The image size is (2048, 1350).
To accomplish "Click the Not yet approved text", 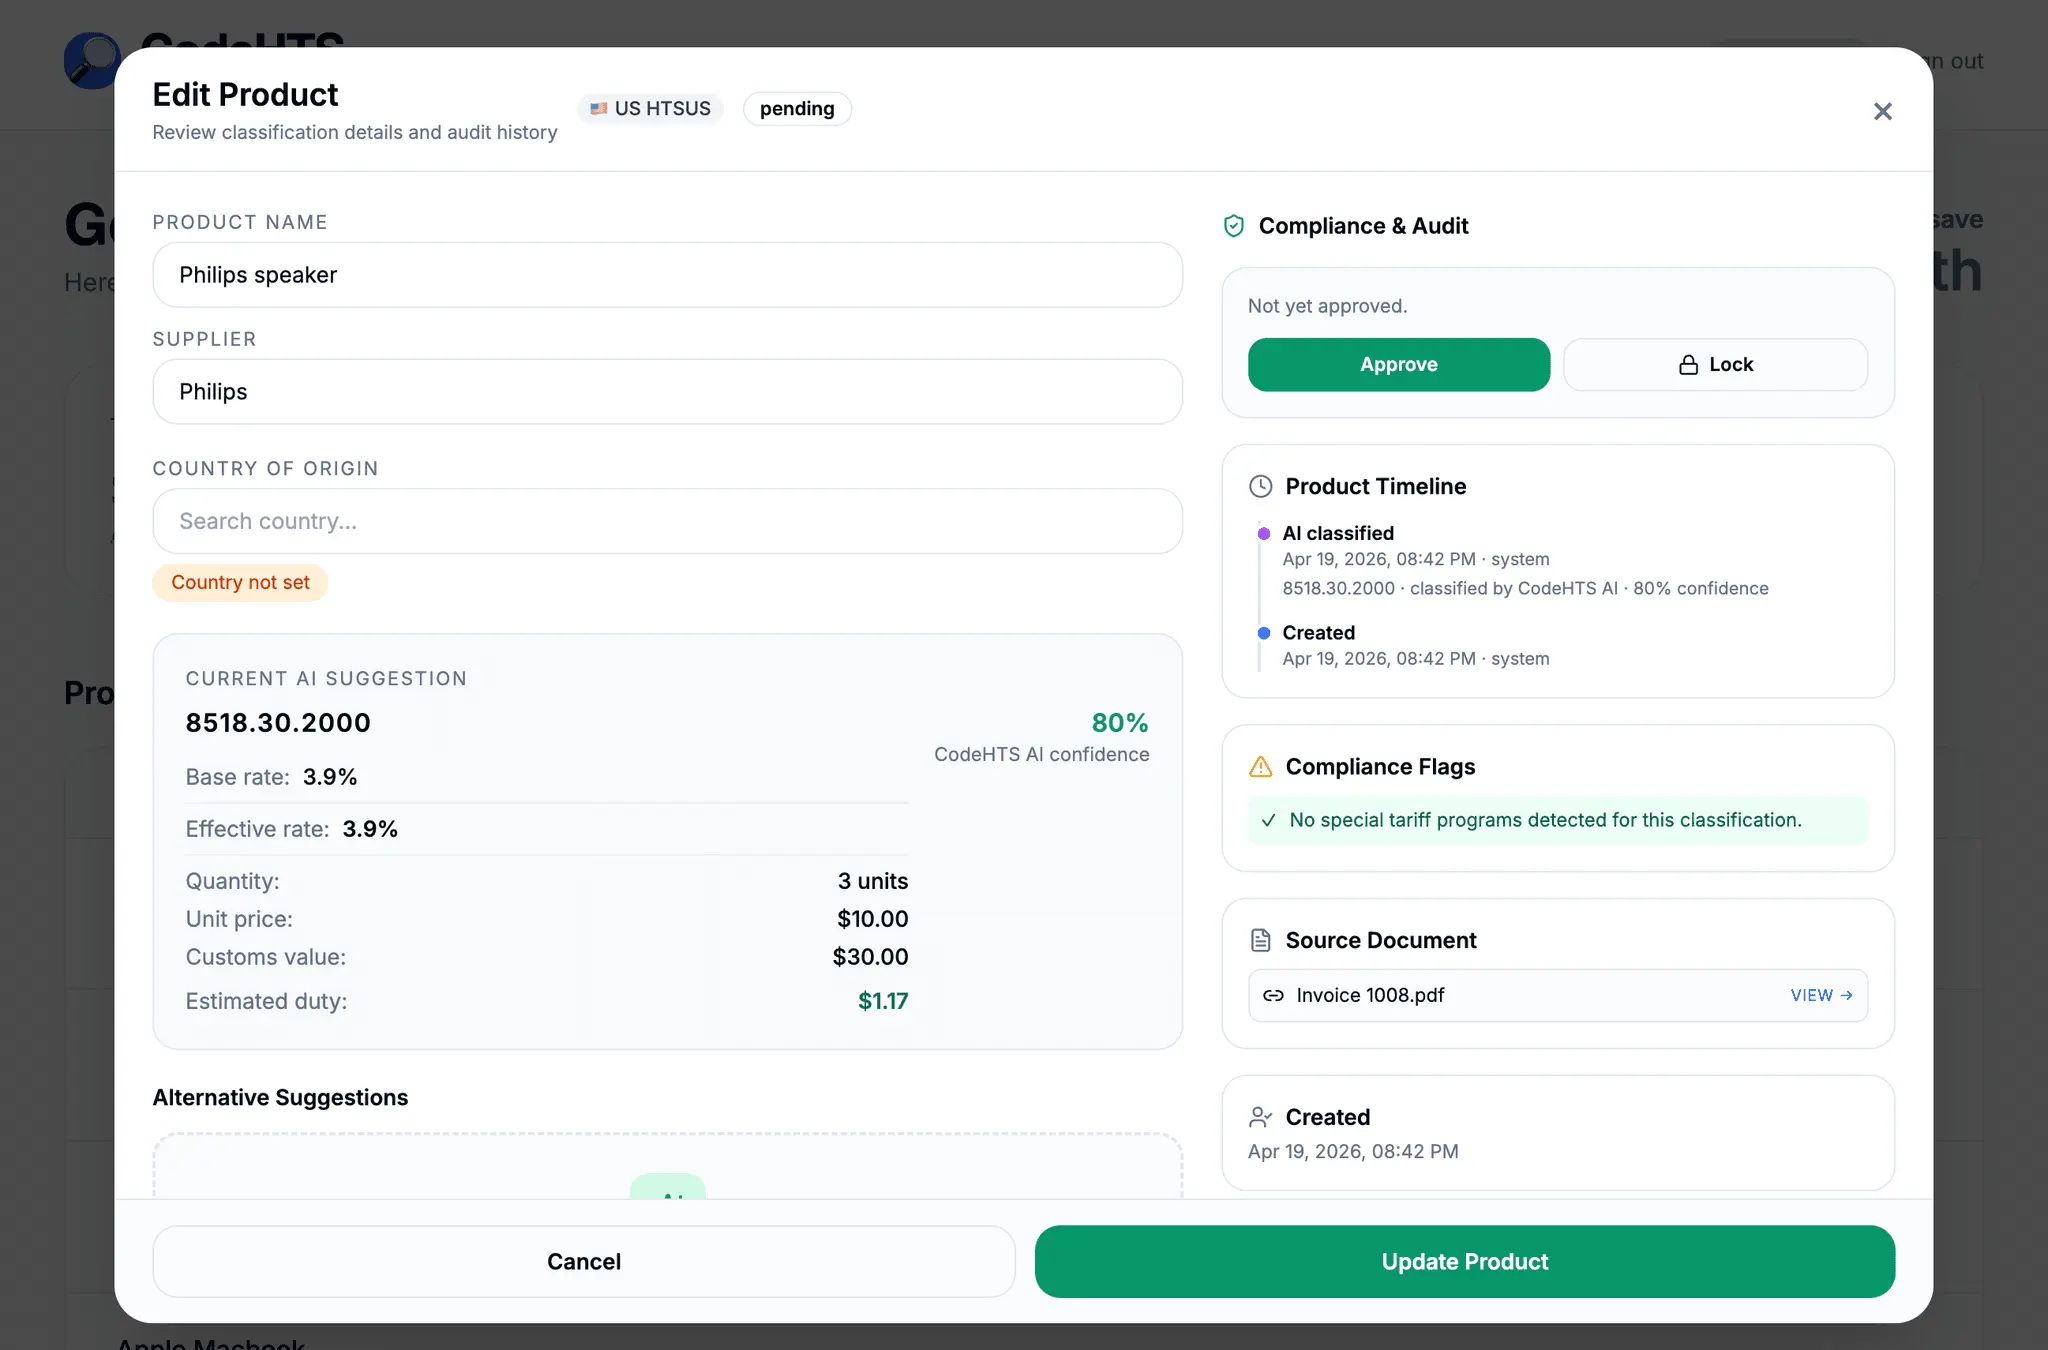I will click(1327, 307).
